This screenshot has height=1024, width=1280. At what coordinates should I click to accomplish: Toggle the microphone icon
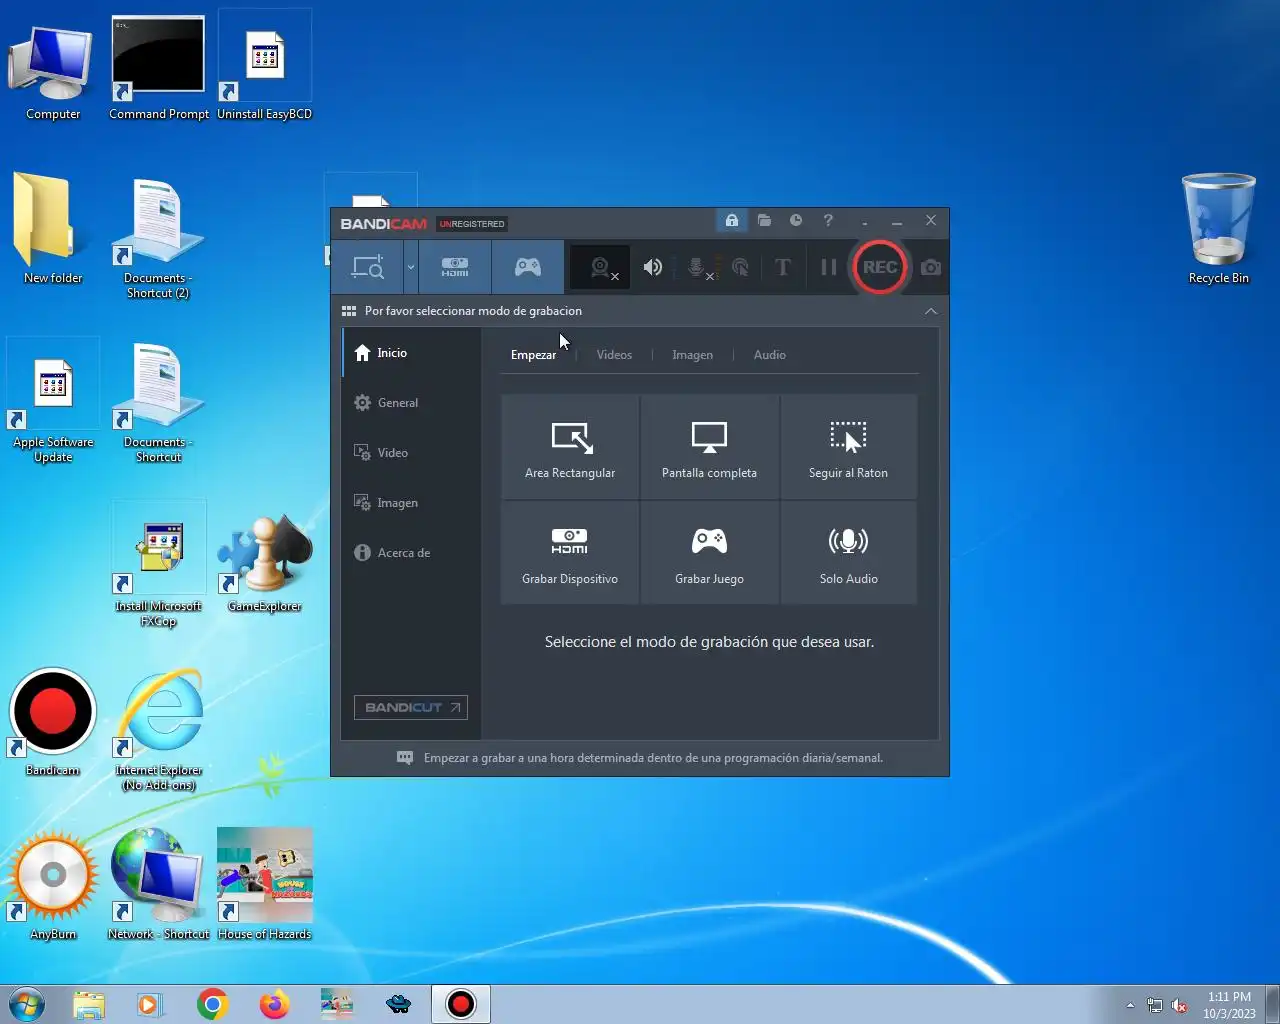click(698, 267)
